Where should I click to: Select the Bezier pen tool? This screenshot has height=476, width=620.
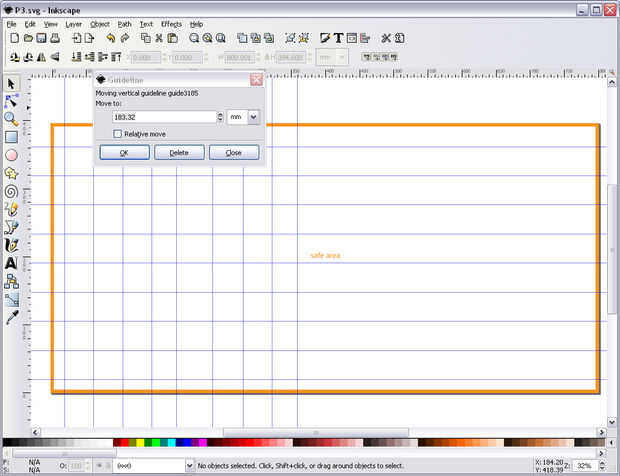click(11, 227)
